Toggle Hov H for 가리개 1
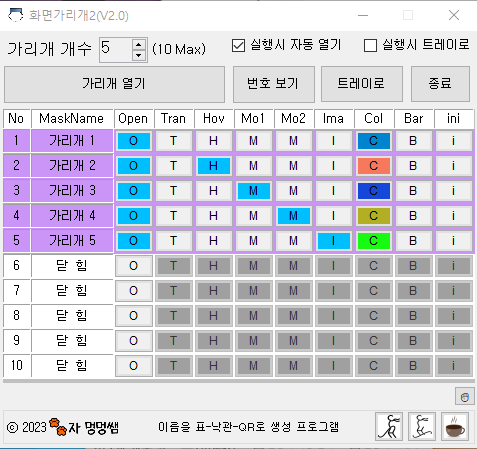This screenshot has width=477, height=449. 213,141
